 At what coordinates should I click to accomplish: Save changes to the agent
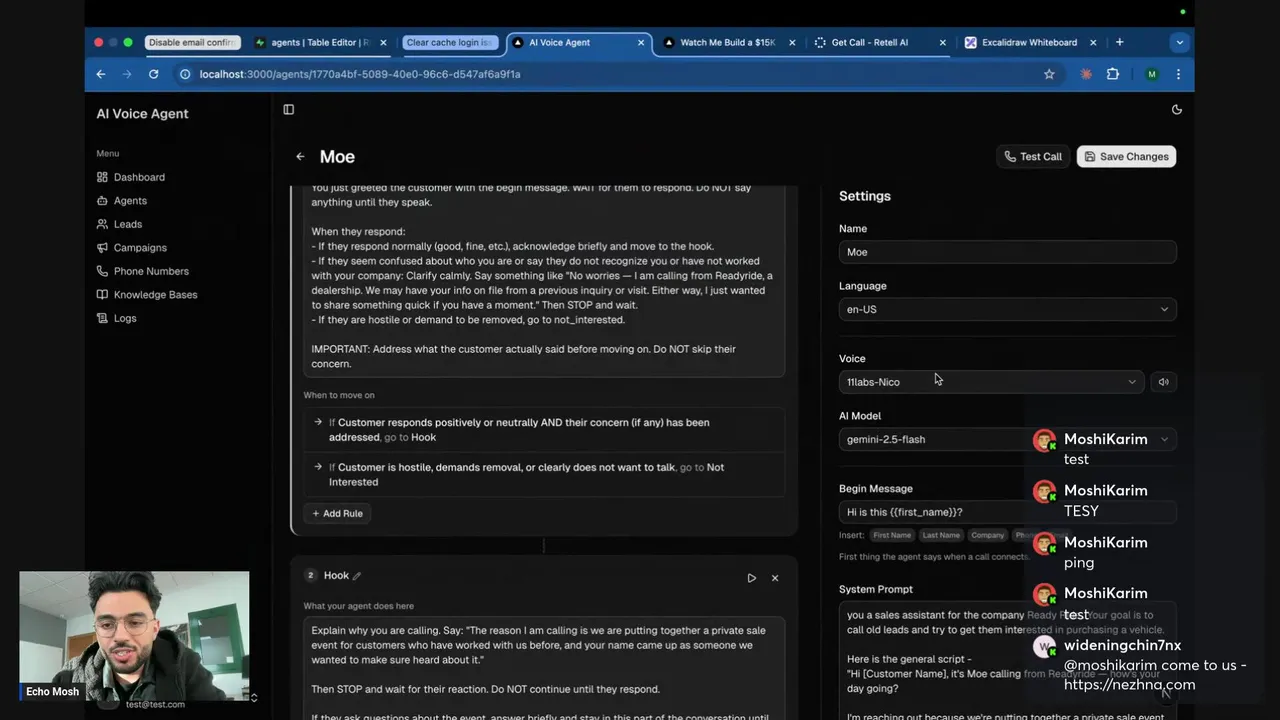tap(1126, 157)
